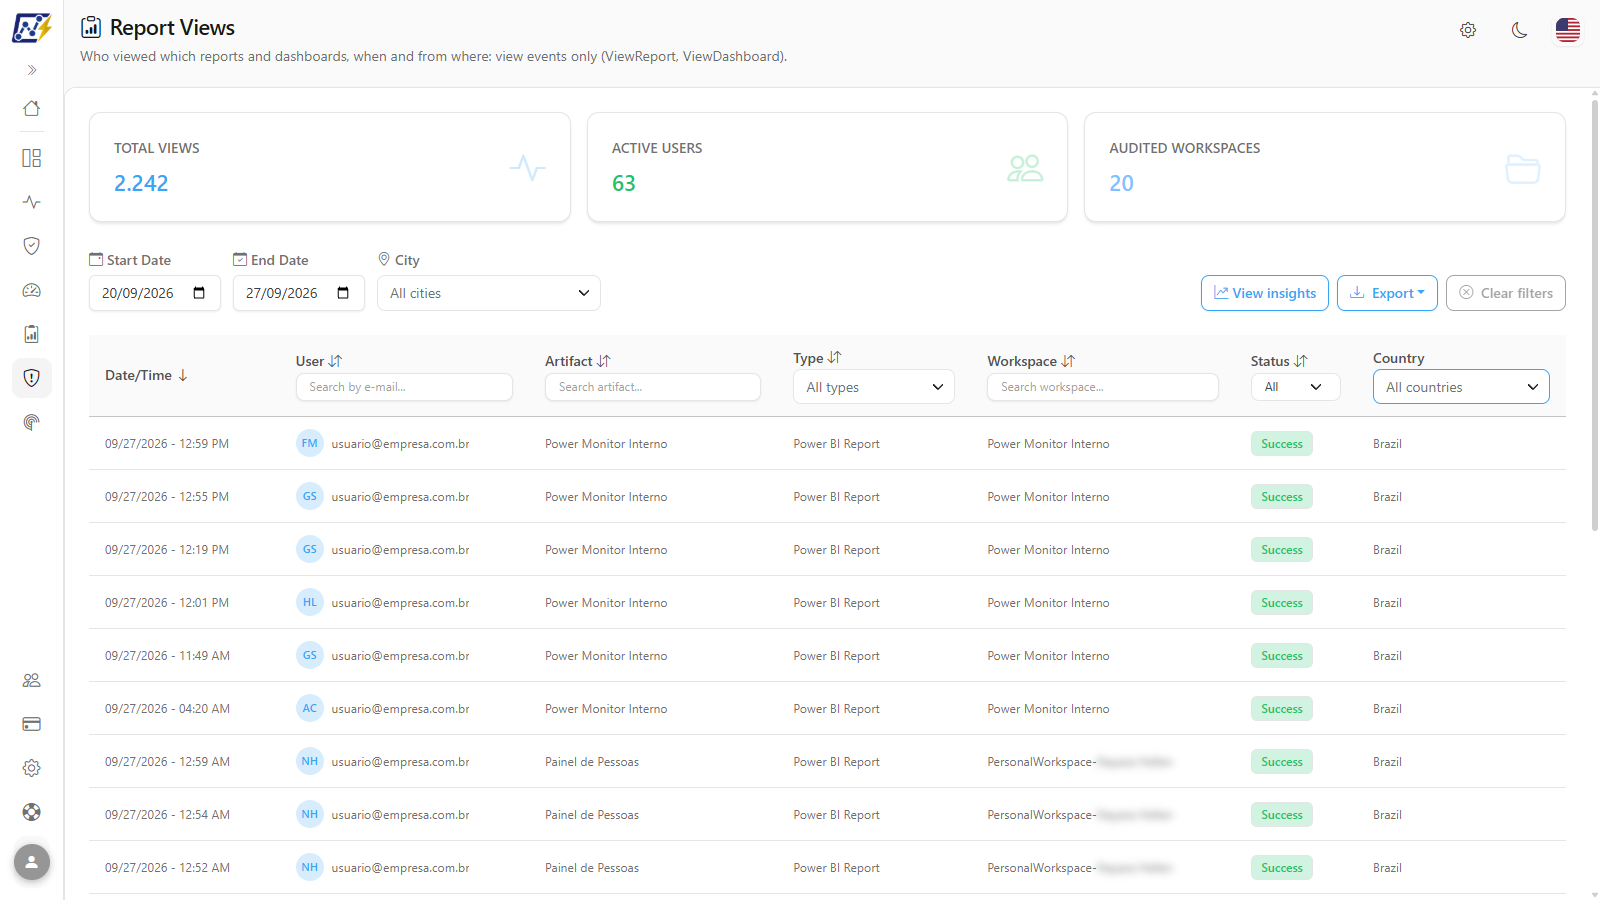This screenshot has width=1600, height=900.
Task: Open the Export dropdown button
Action: [x=1387, y=293]
